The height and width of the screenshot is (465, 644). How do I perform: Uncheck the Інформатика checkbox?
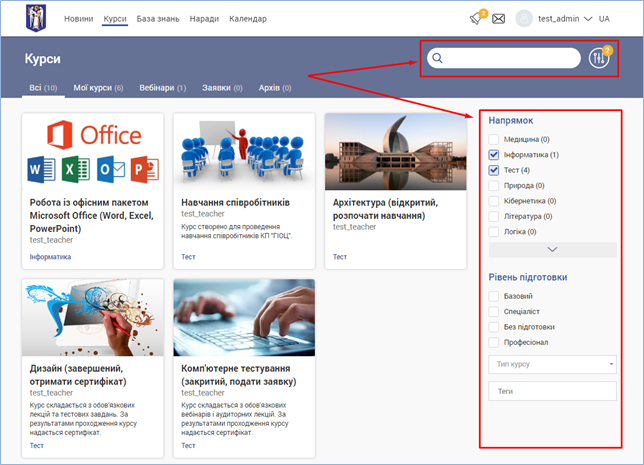(494, 155)
